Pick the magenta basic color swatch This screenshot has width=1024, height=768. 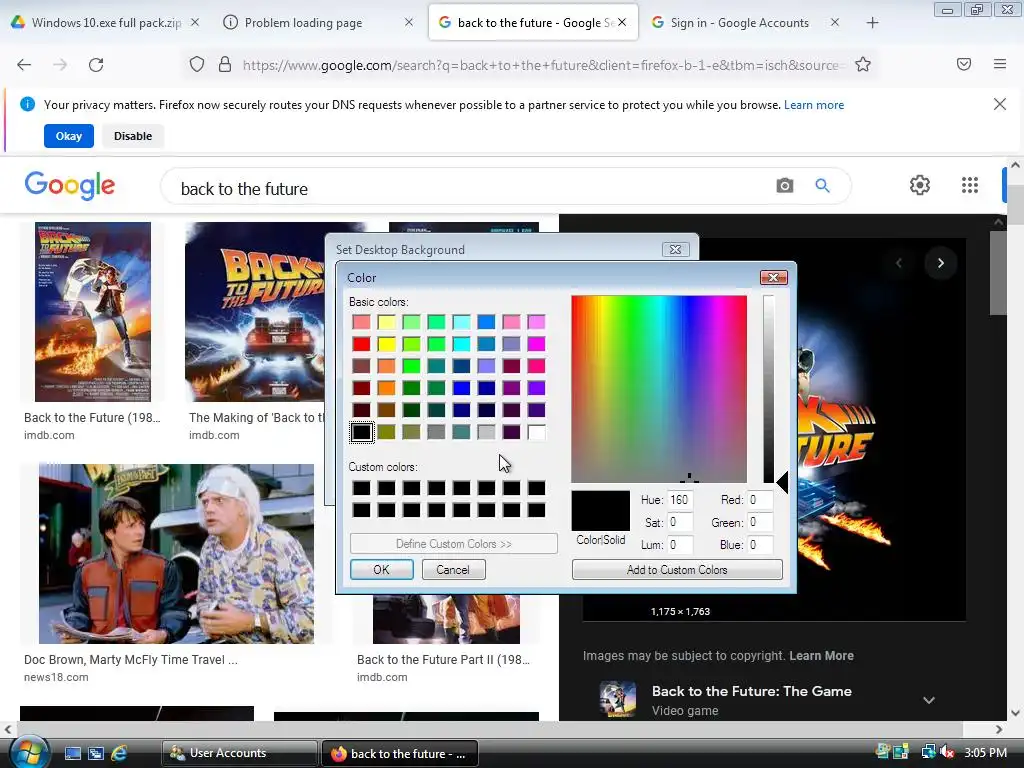536,344
